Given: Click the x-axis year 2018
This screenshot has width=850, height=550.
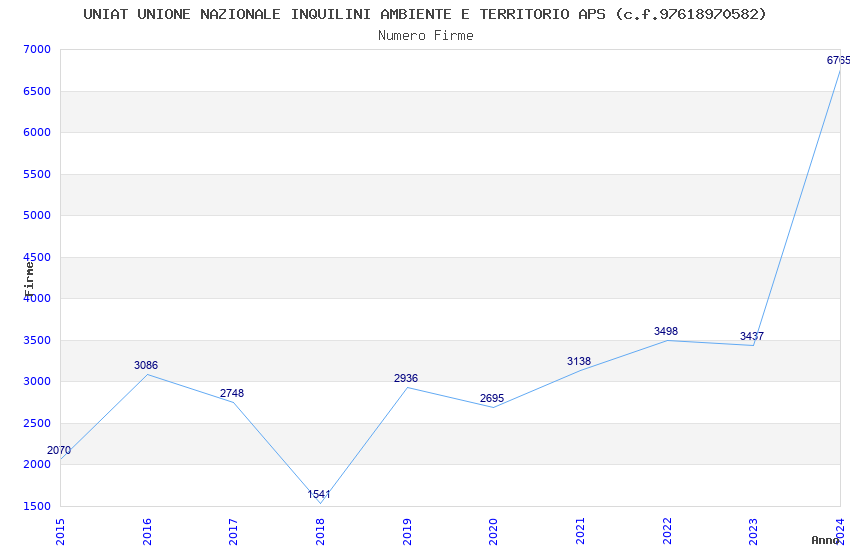Looking at the screenshot, I should [320, 532].
